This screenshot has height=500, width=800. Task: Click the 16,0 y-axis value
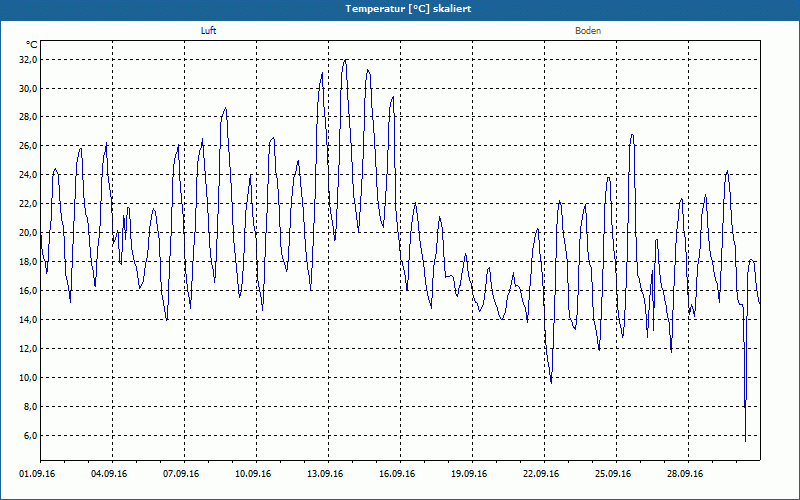[x=28, y=291]
